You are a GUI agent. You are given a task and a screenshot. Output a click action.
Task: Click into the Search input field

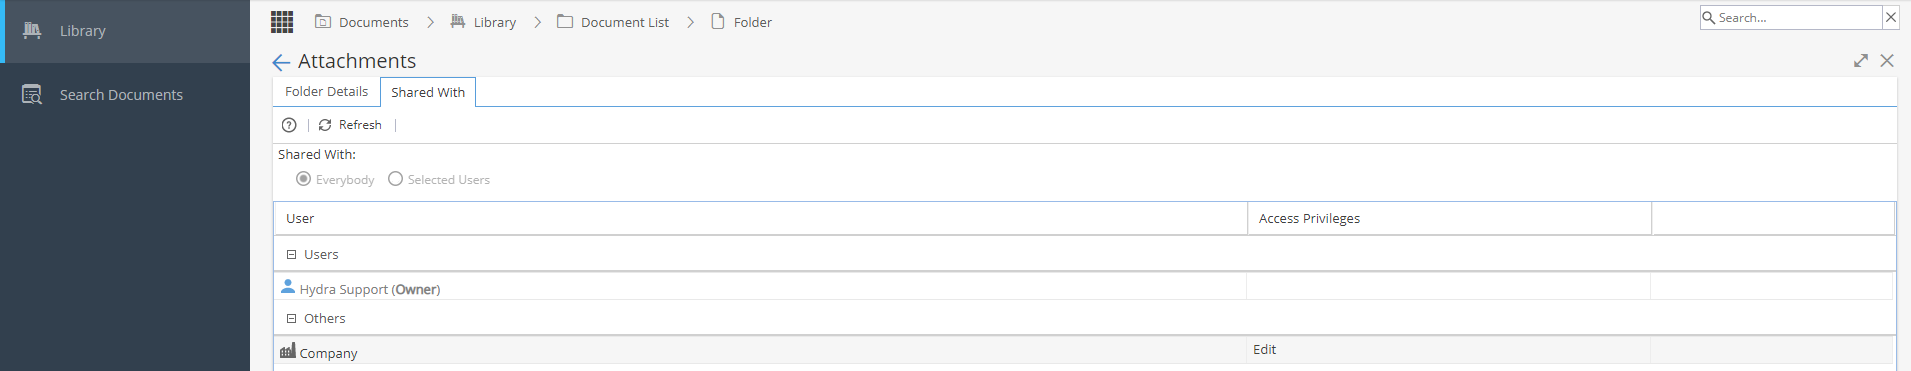point(1798,17)
